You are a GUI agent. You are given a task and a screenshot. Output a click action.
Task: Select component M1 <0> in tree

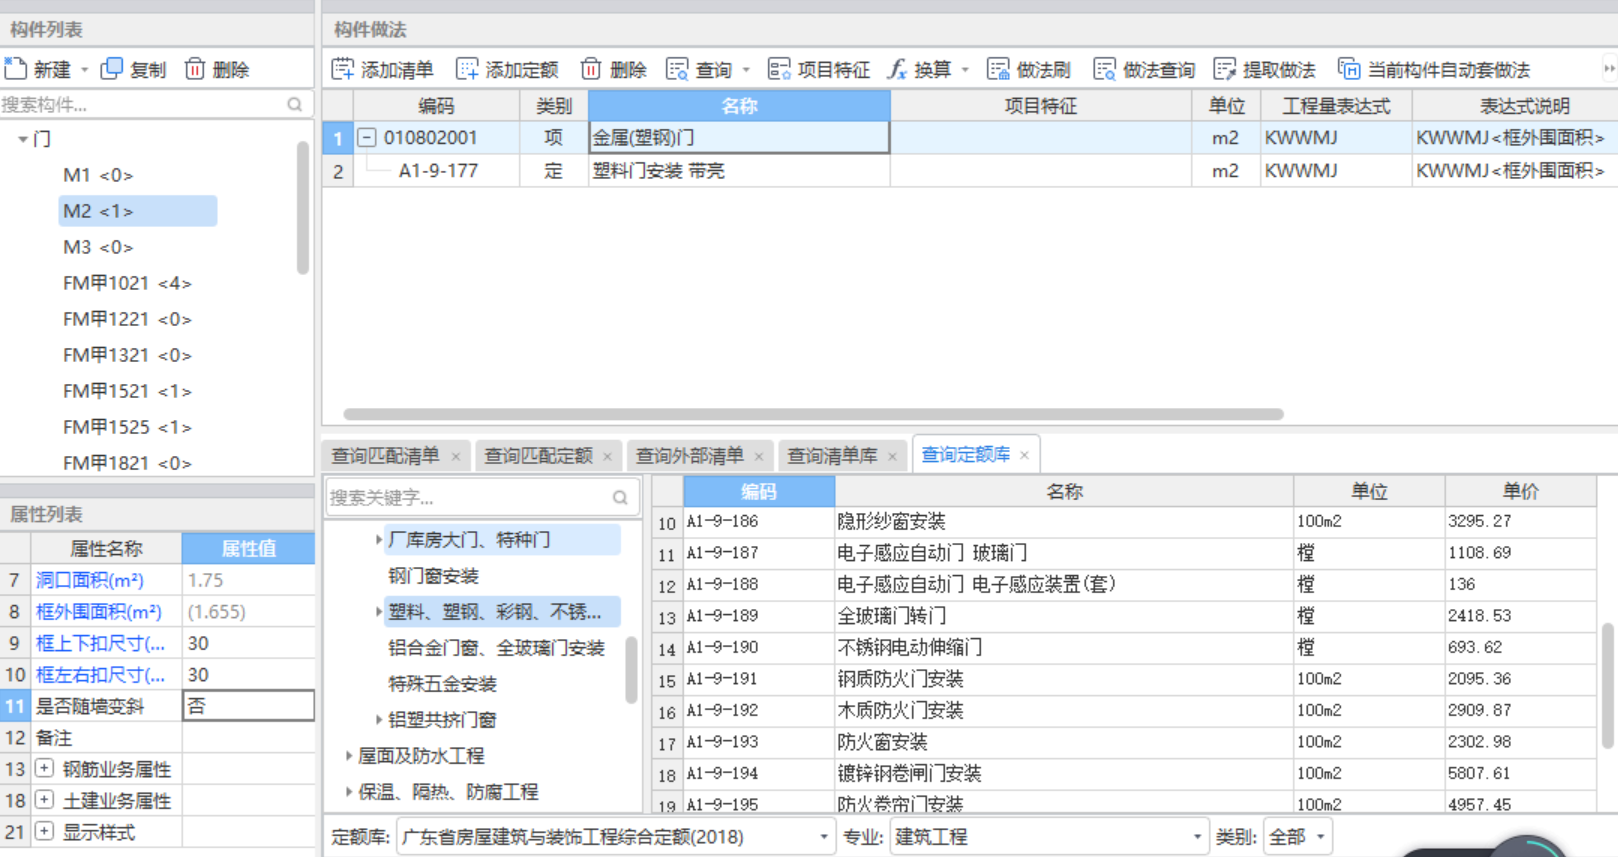click(98, 175)
